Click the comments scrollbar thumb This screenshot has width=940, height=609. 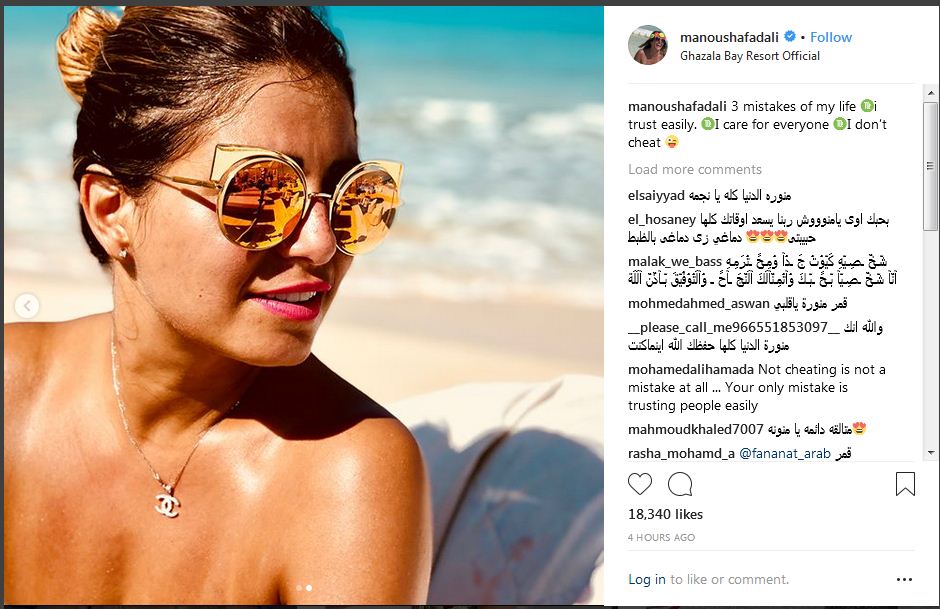(x=930, y=165)
